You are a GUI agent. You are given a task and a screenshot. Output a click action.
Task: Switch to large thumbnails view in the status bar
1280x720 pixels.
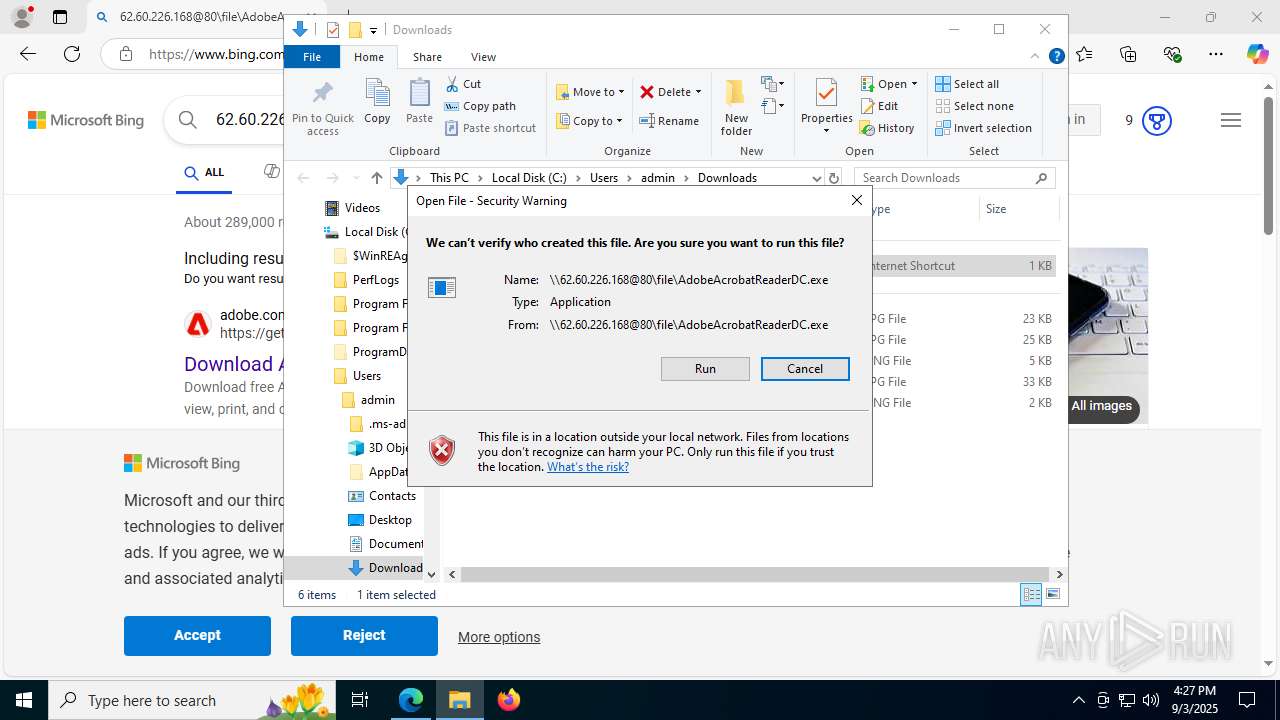click(1053, 595)
